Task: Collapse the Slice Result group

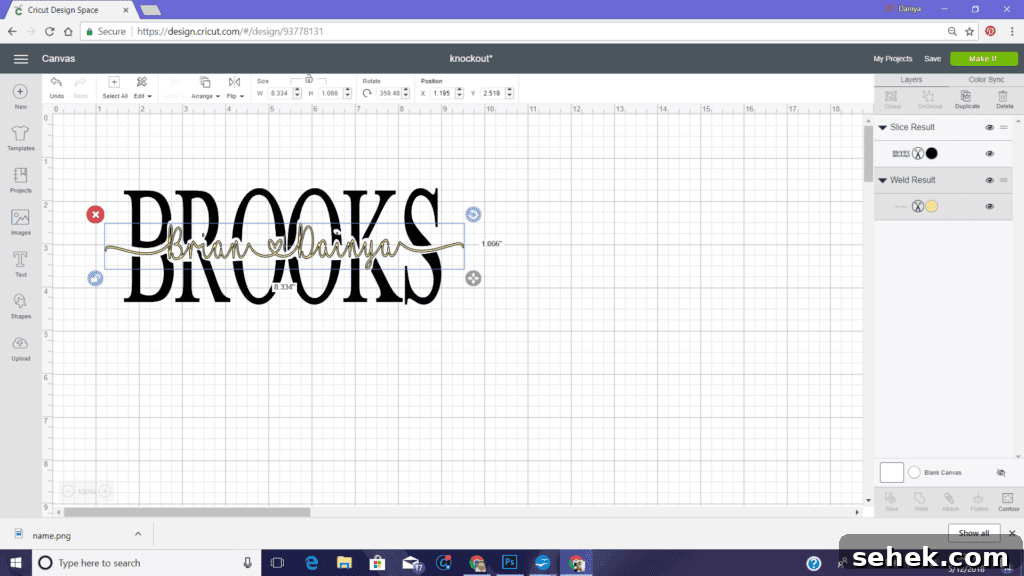Action: [x=882, y=128]
